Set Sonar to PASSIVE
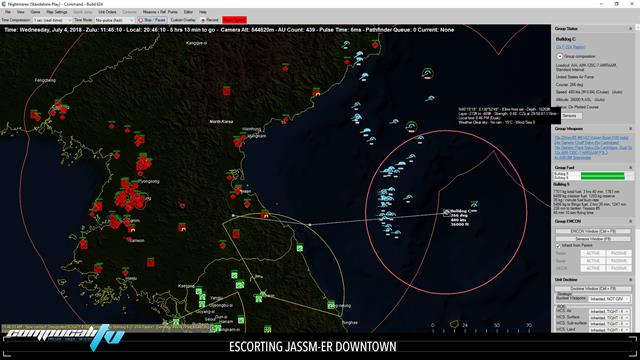The width and height of the screenshot is (640, 360). tap(618, 261)
